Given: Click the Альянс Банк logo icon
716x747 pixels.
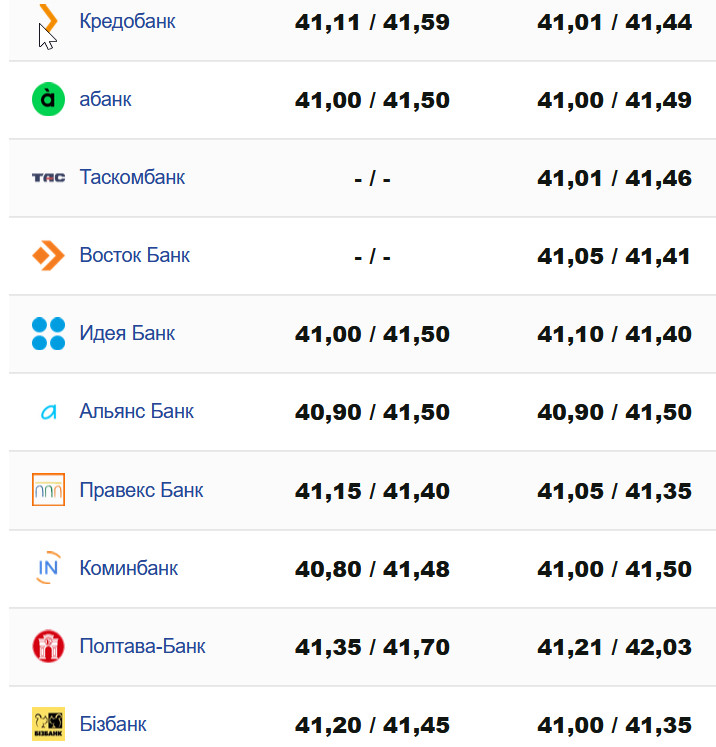Looking at the screenshot, I should 48,412.
